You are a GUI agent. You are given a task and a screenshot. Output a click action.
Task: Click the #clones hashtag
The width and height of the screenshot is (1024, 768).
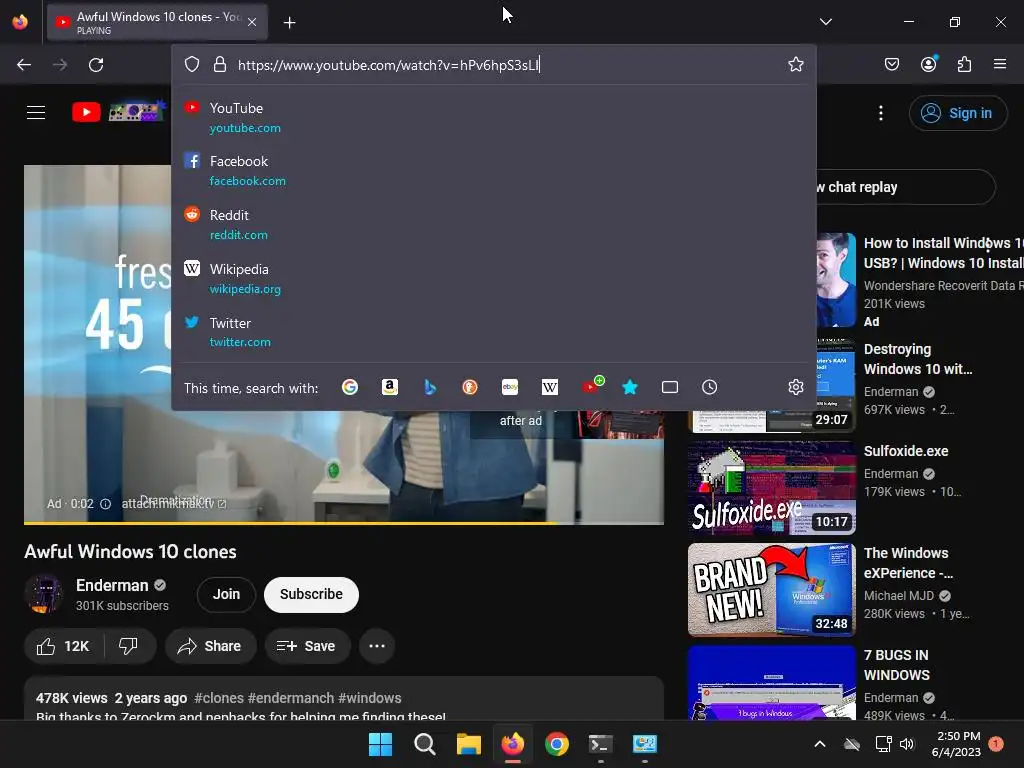point(219,697)
